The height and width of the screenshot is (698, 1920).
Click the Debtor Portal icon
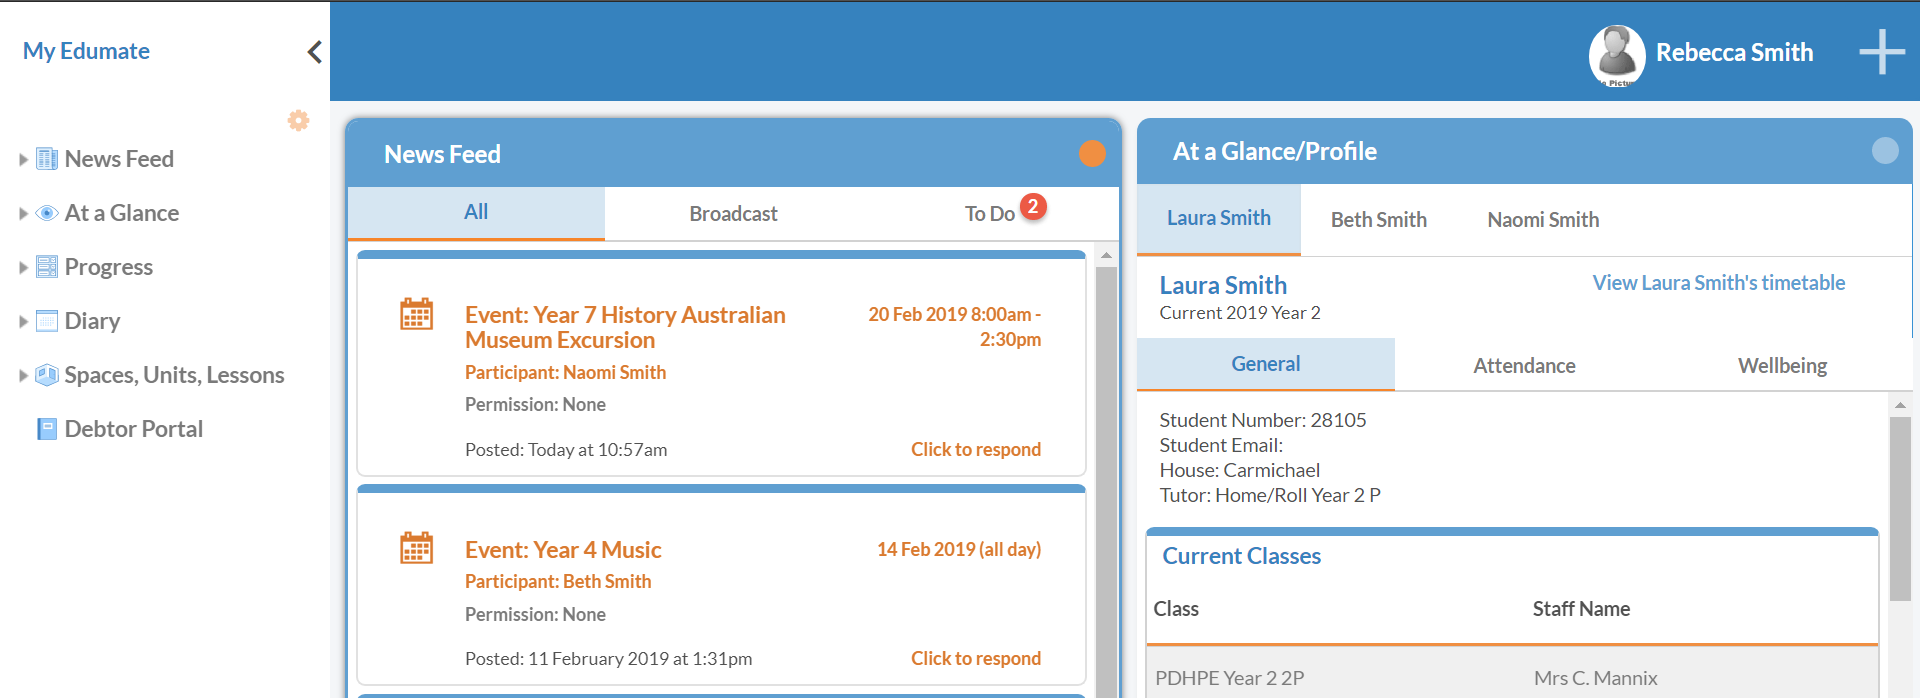coord(47,429)
